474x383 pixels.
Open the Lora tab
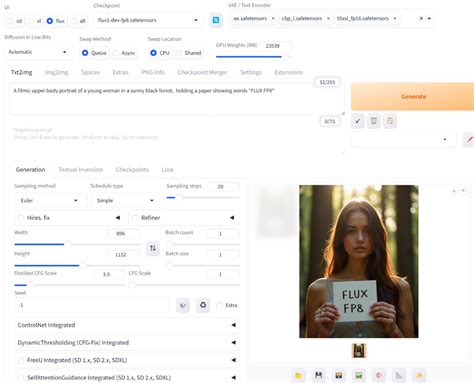tap(167, 170)
